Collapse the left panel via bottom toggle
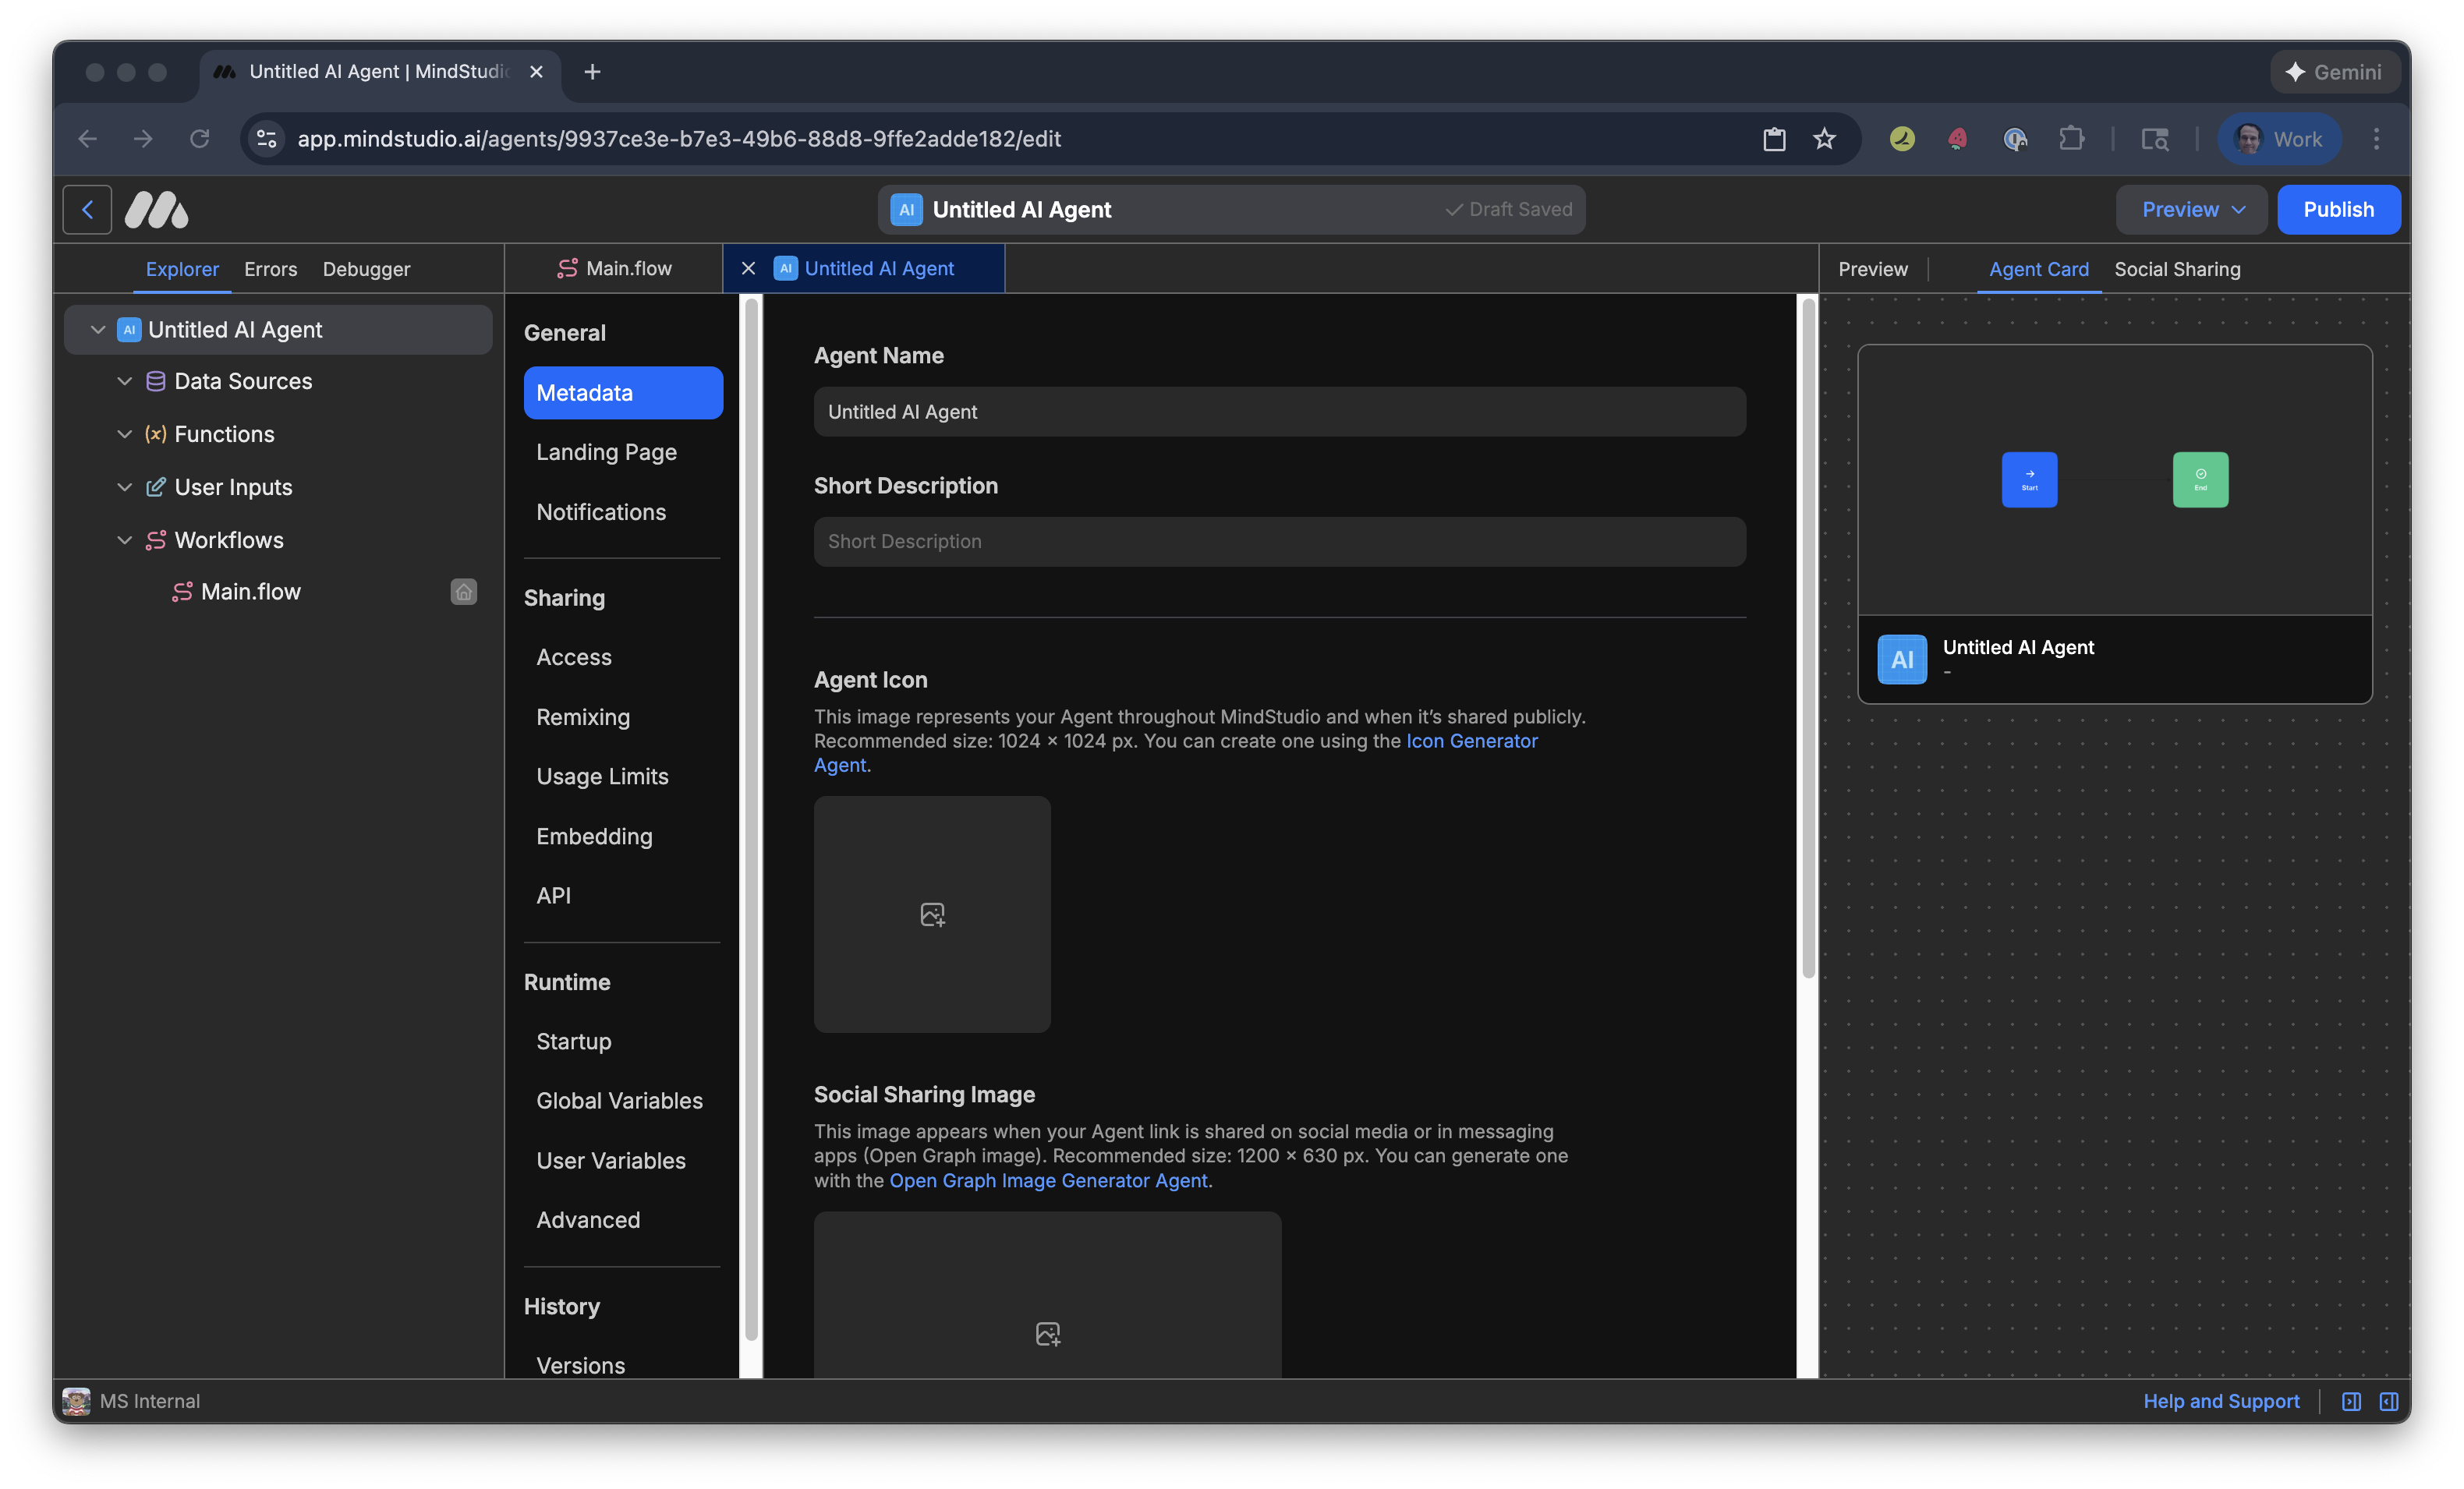2464x1489 pixels. [2352, 1401]
